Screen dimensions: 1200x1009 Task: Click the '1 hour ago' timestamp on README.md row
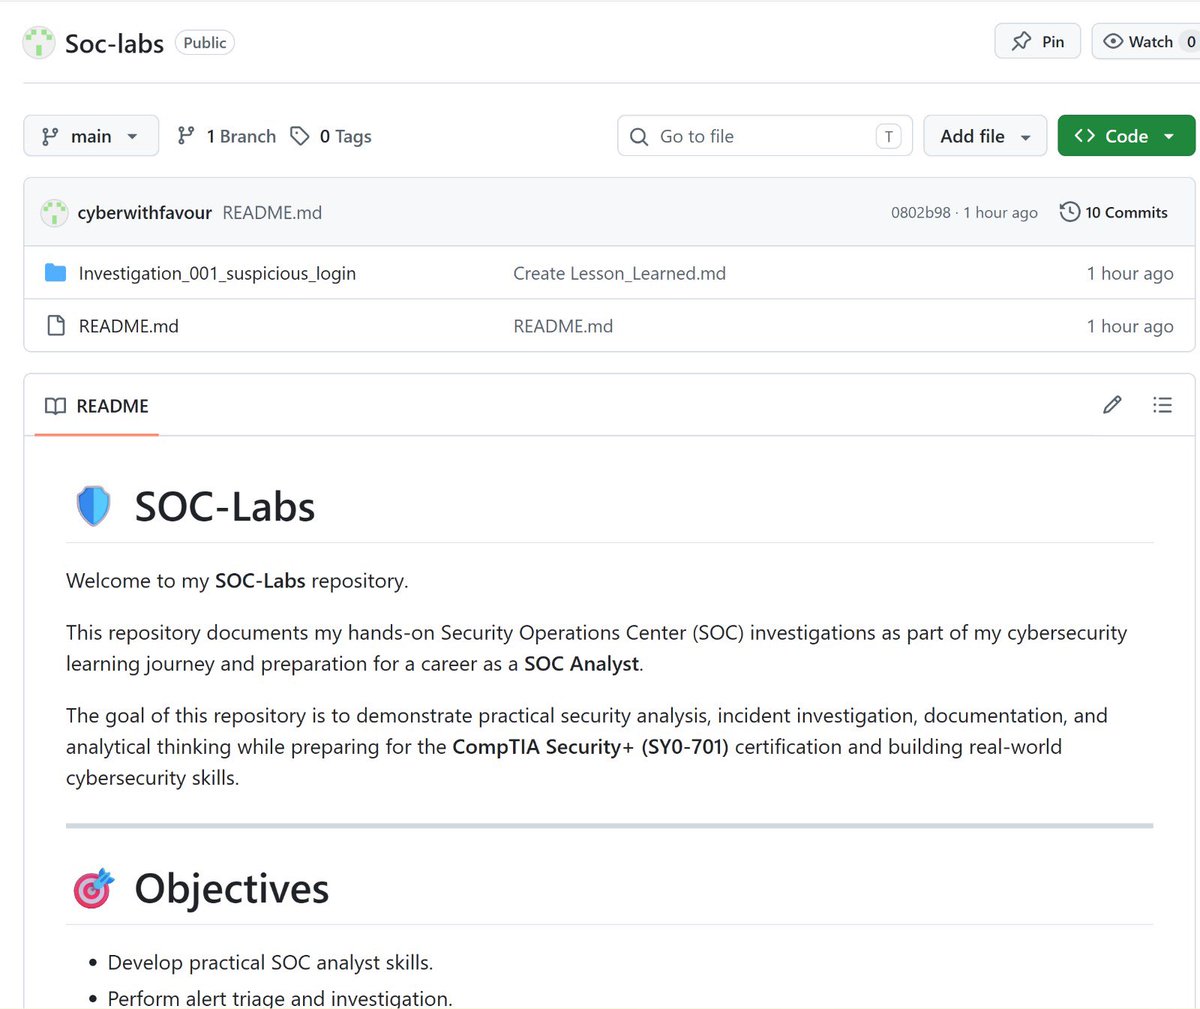pyautogui.click(x=1130, y=326)
